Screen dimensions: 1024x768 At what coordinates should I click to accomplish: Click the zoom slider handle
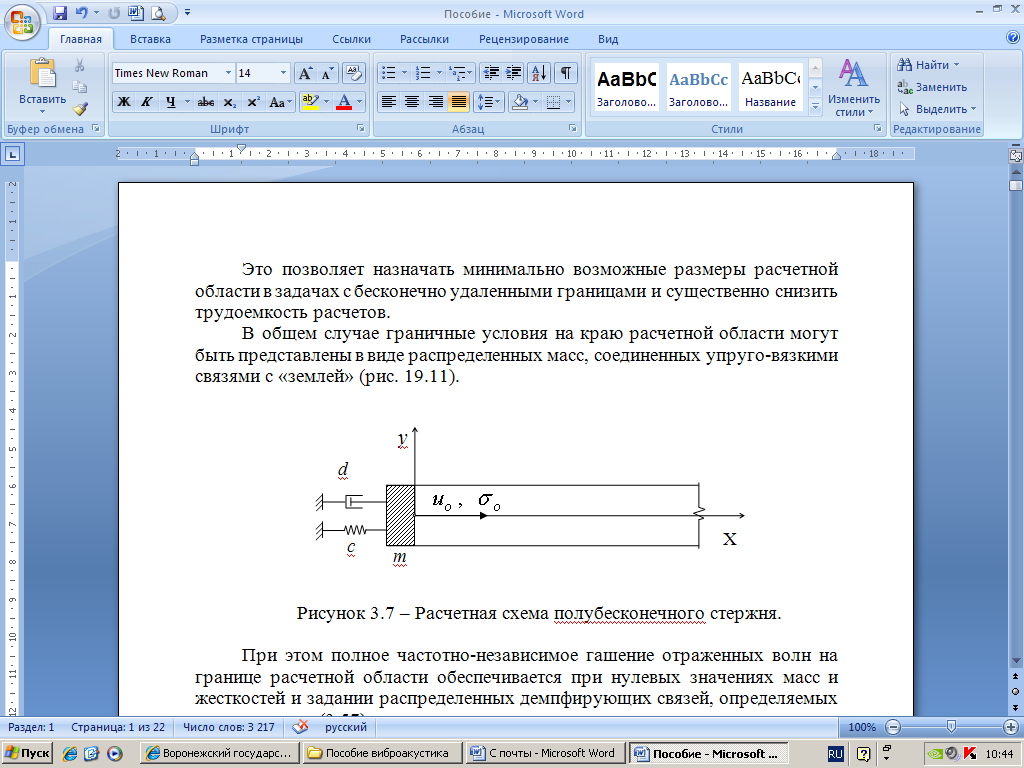951,727
